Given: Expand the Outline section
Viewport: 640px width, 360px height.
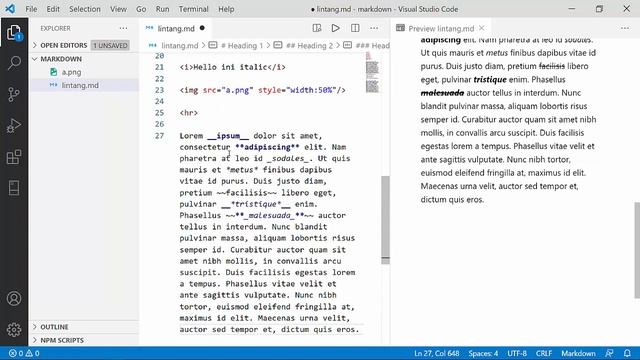Looking at the screenshot, I should coord(54,327).
